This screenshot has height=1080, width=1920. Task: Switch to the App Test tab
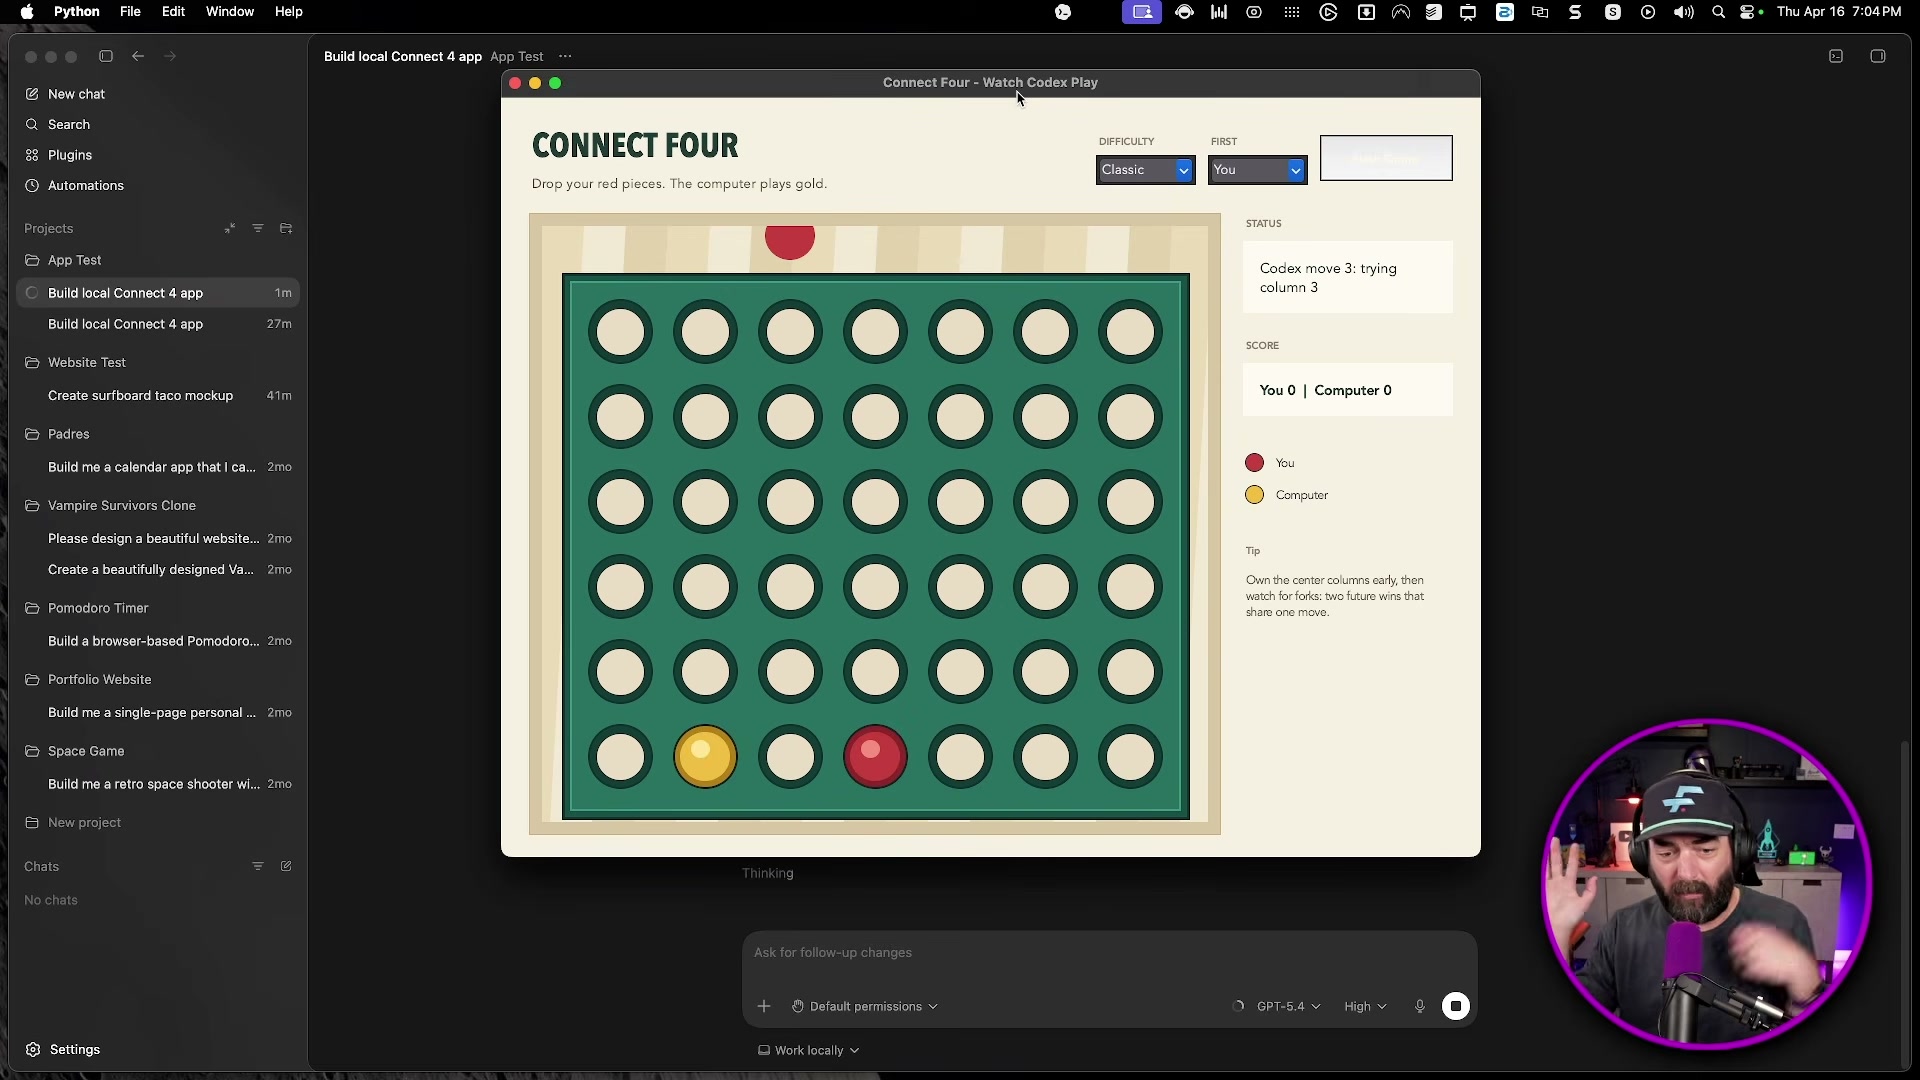click(x=515, y=57)
